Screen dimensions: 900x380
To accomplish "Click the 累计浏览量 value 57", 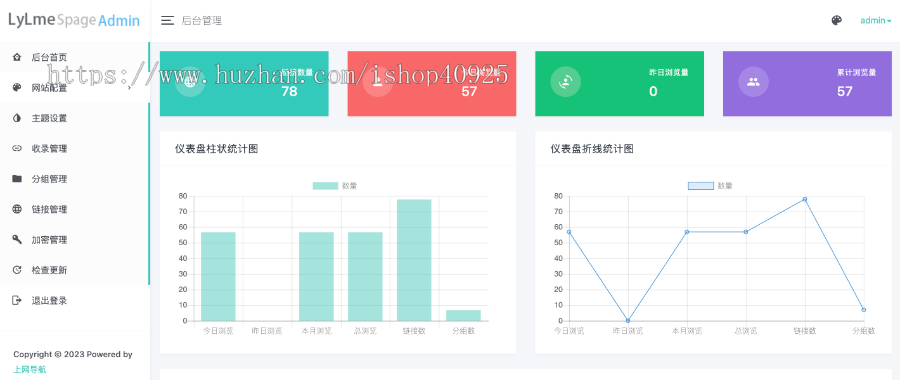I will (844, 91).
